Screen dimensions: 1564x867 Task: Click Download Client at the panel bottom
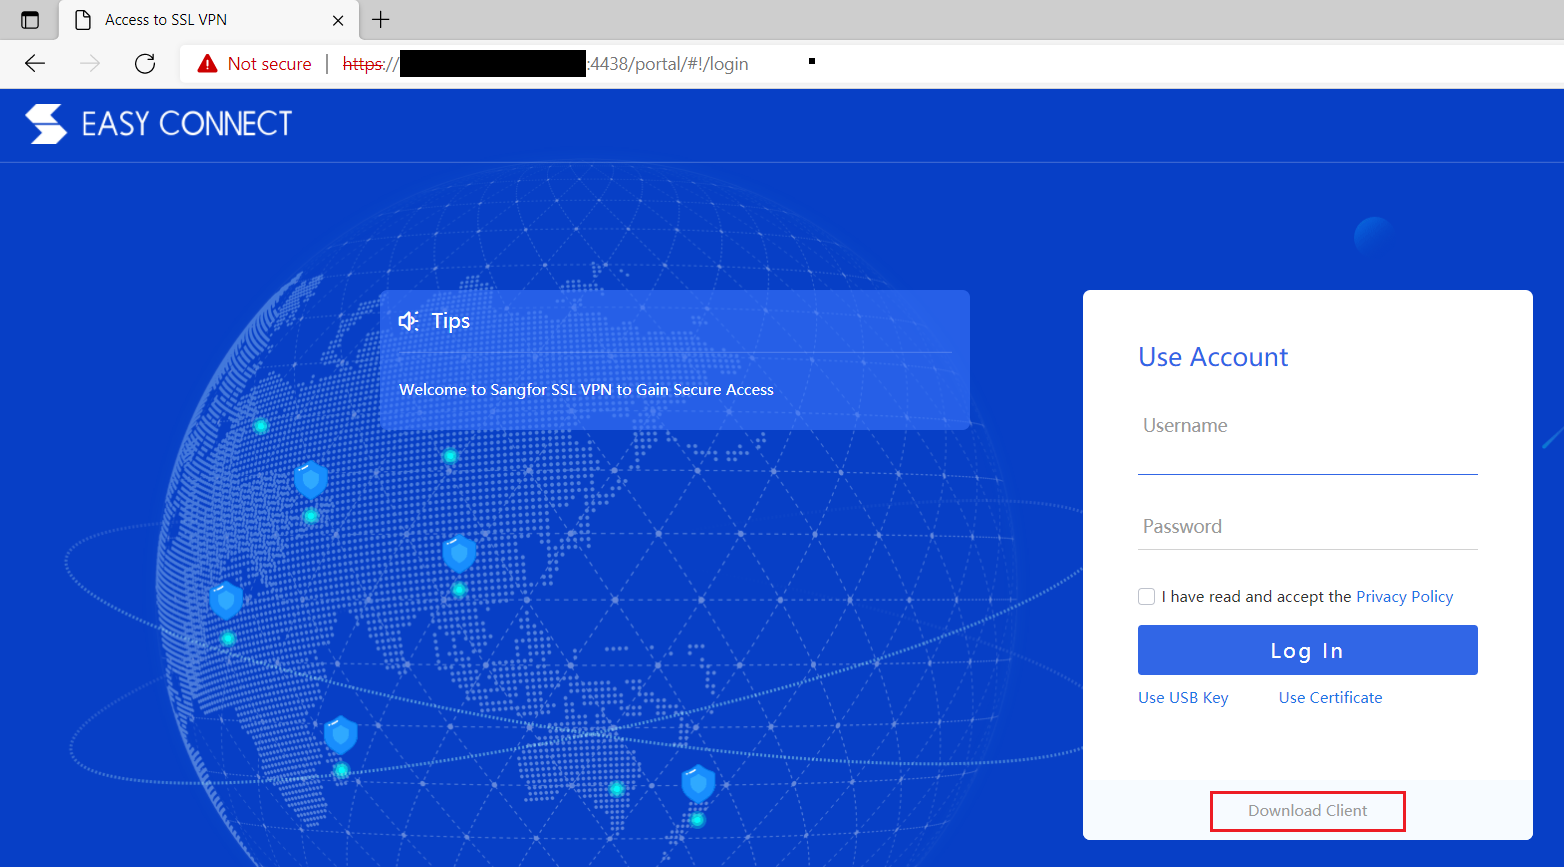click(1307, 810)
